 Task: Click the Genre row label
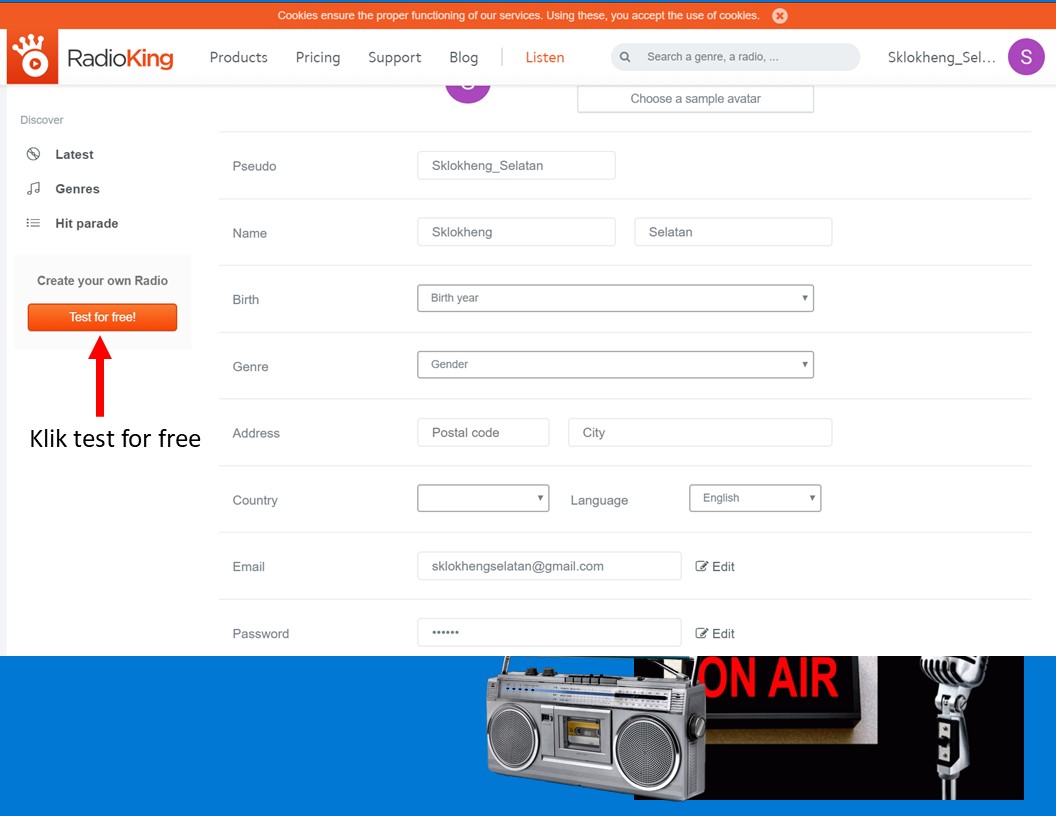pyautogui.click(x=251, y=366)
